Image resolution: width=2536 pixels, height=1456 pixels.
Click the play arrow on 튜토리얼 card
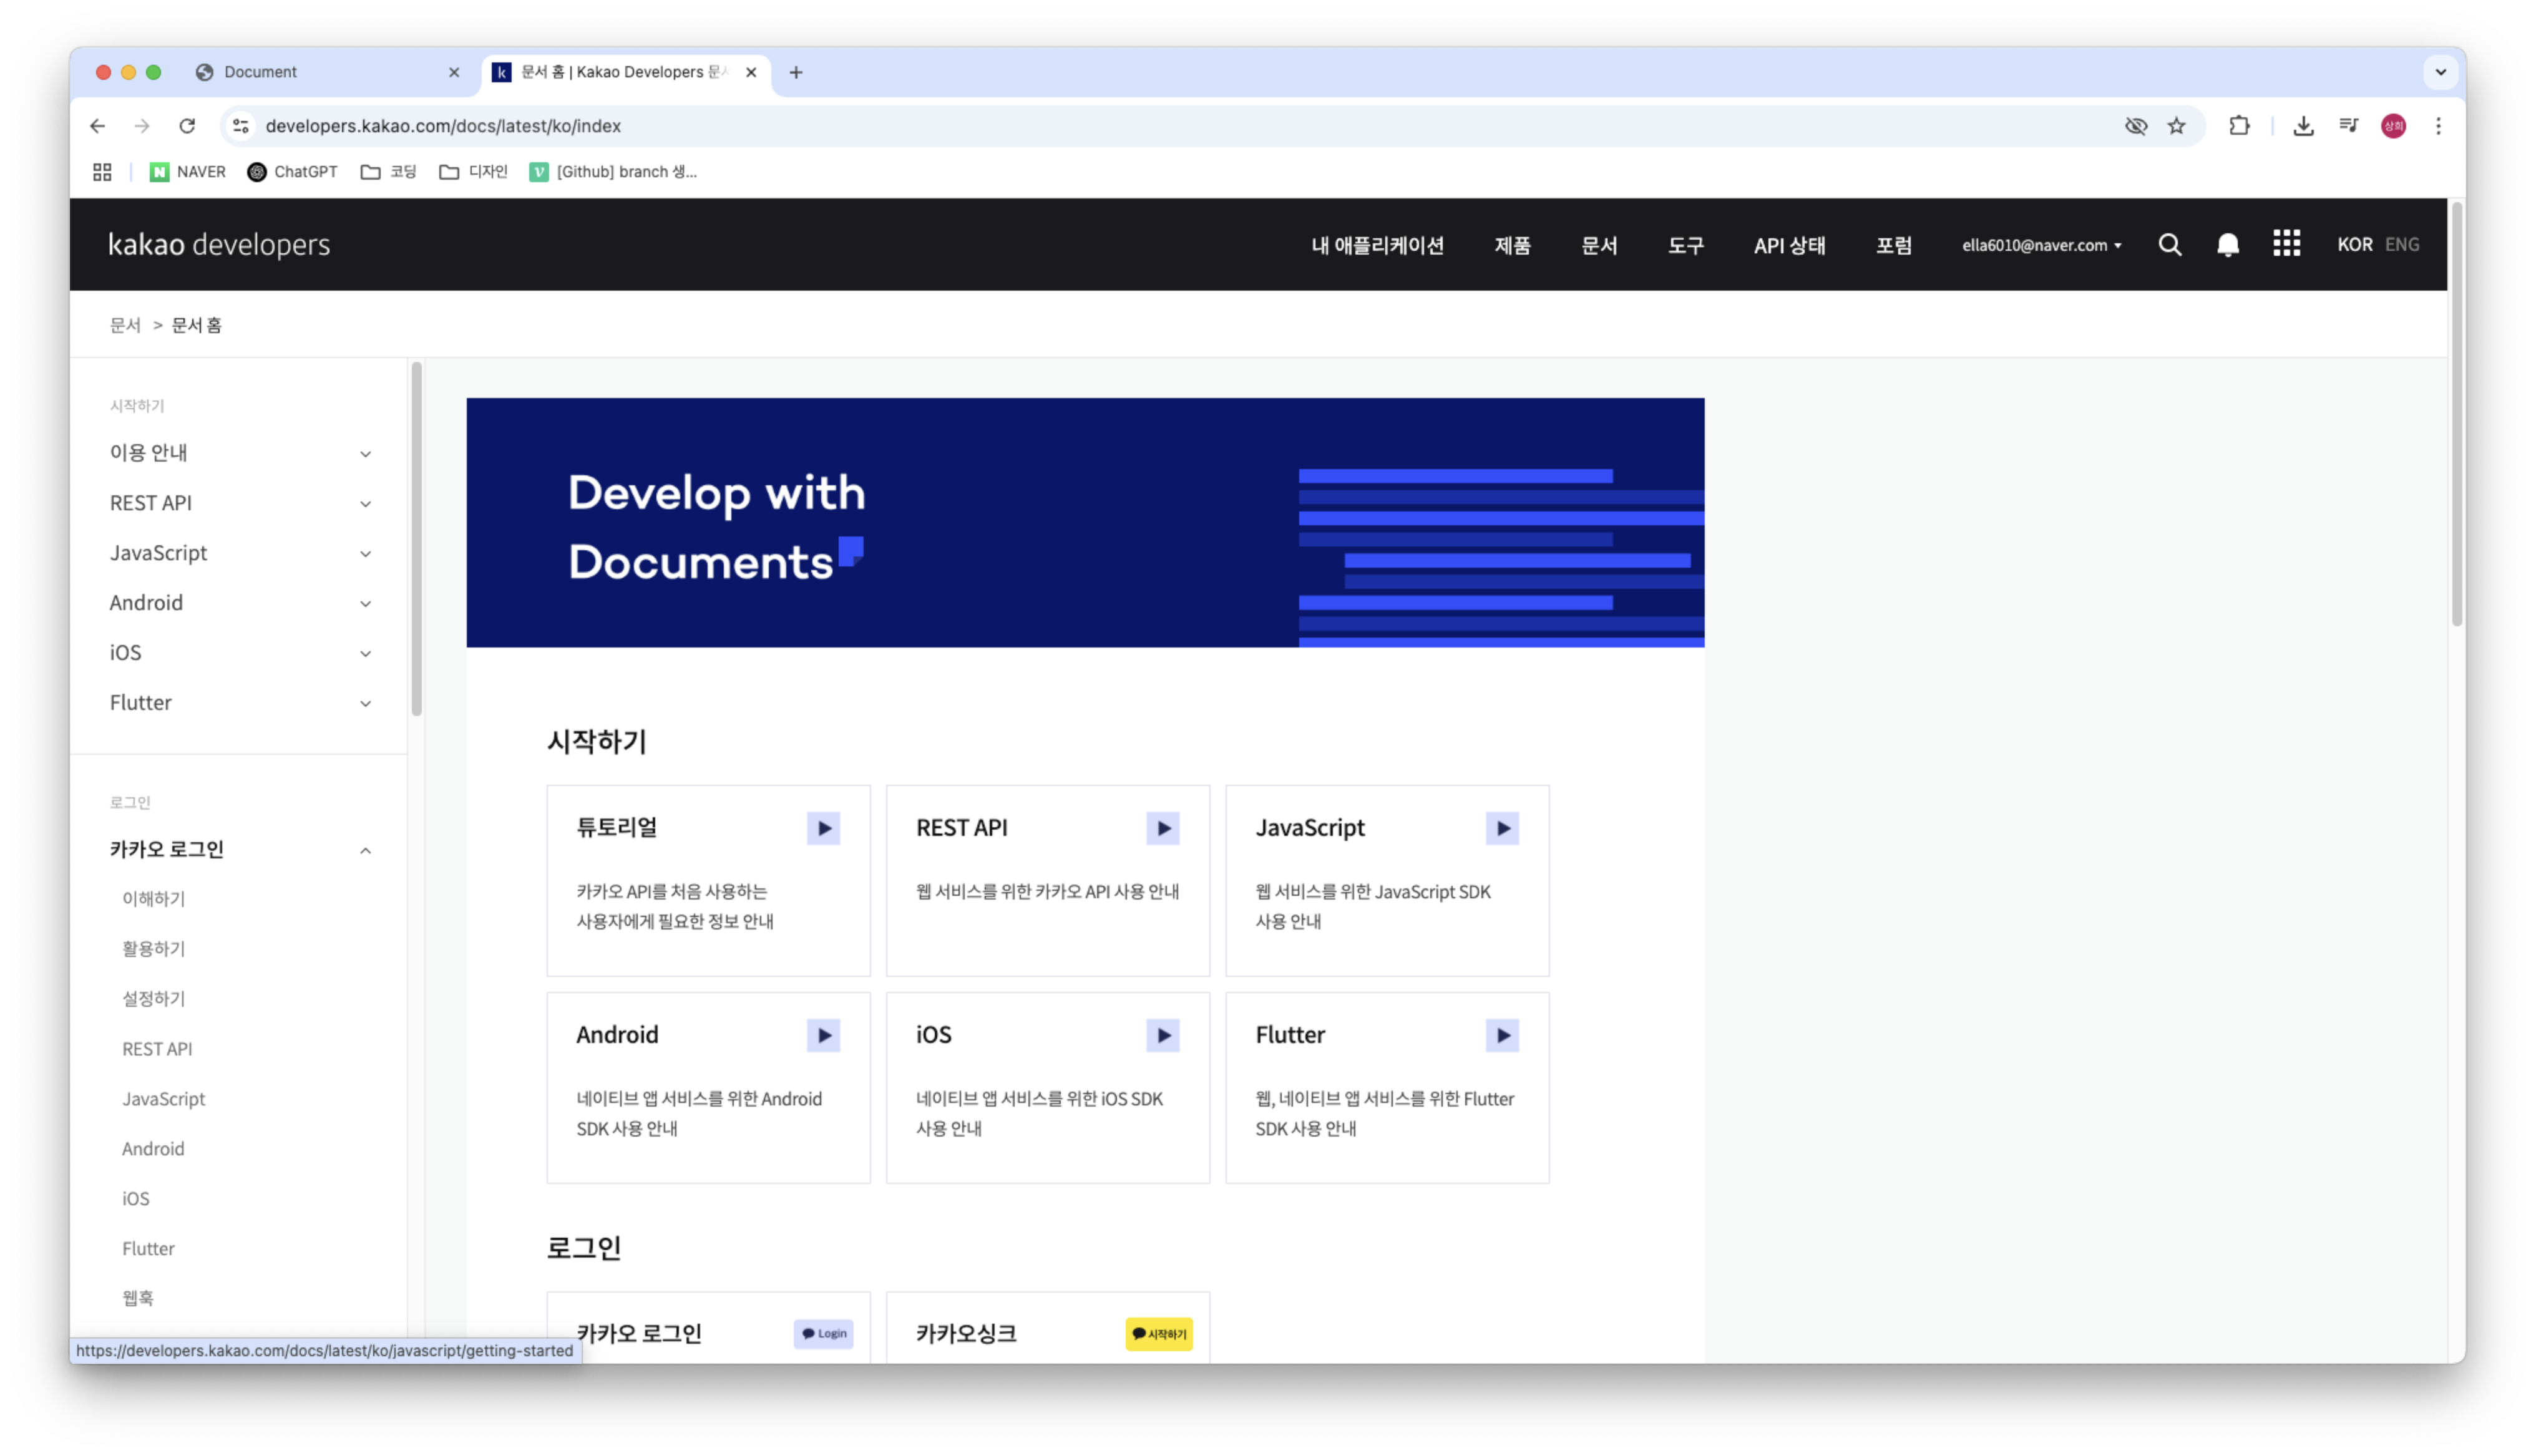(x=824, y=829)
